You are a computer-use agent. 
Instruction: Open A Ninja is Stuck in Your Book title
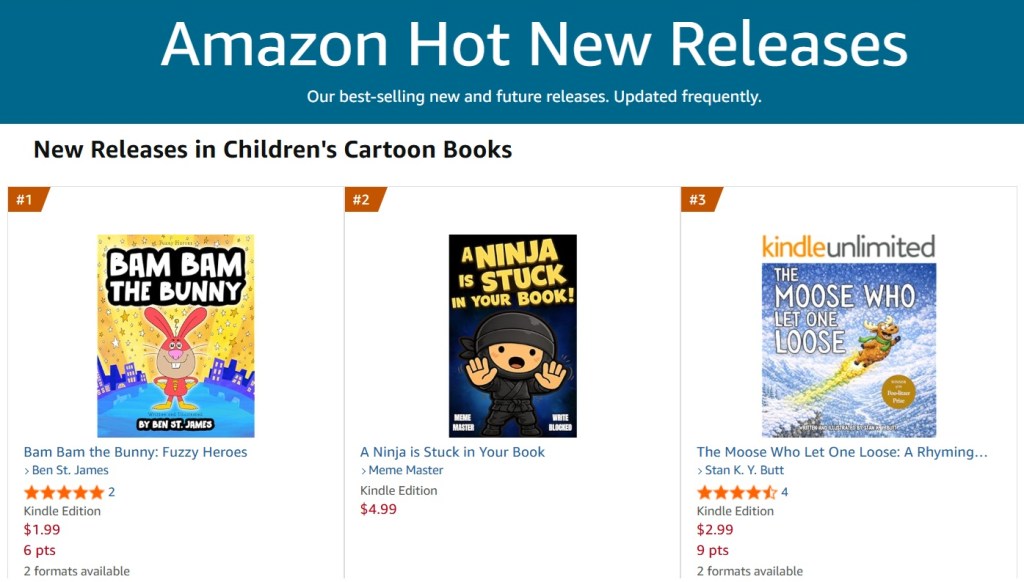(x=453, y=452)
